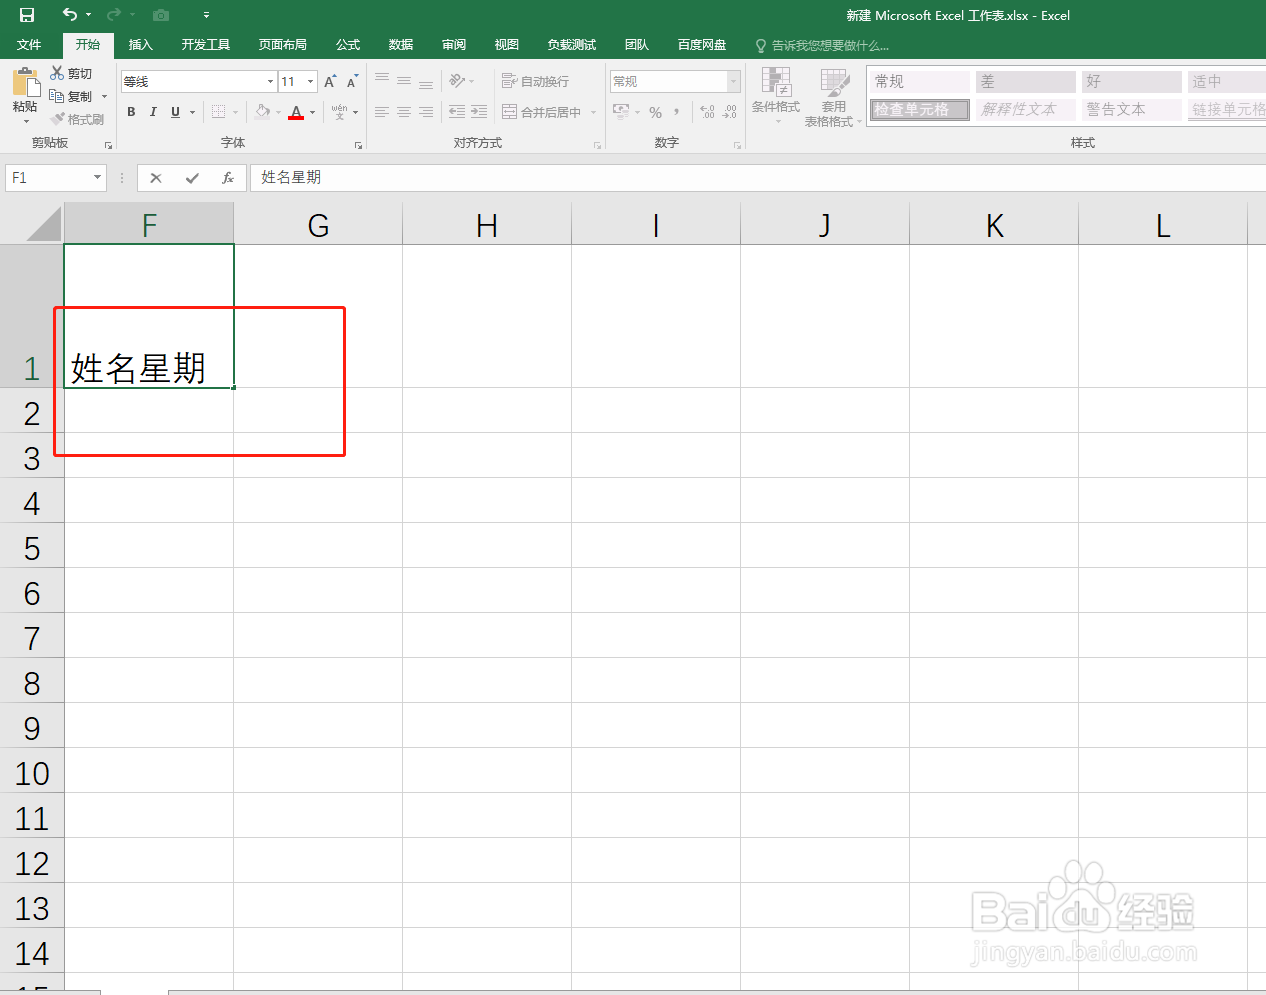This screenshot has width=1266, height=995.
Task: Click the 格式刷 format painter
Action: pos(77,119)
